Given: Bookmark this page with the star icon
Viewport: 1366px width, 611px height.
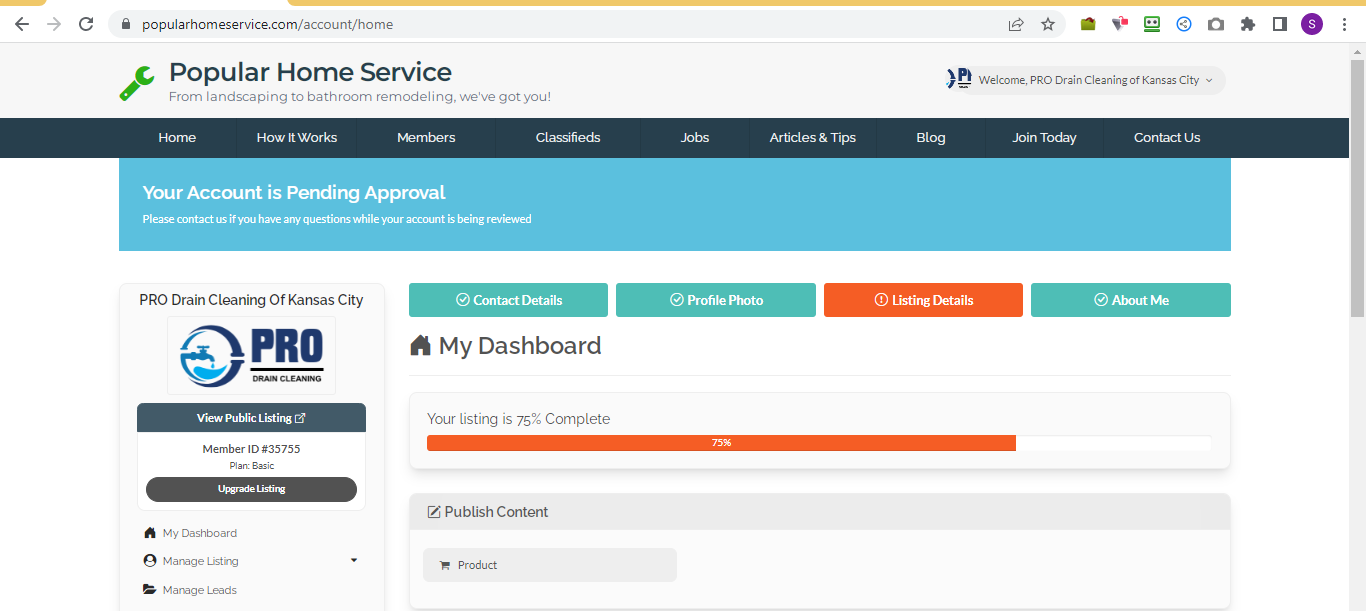Looking at the screenshot, I should click(1048, 24).
